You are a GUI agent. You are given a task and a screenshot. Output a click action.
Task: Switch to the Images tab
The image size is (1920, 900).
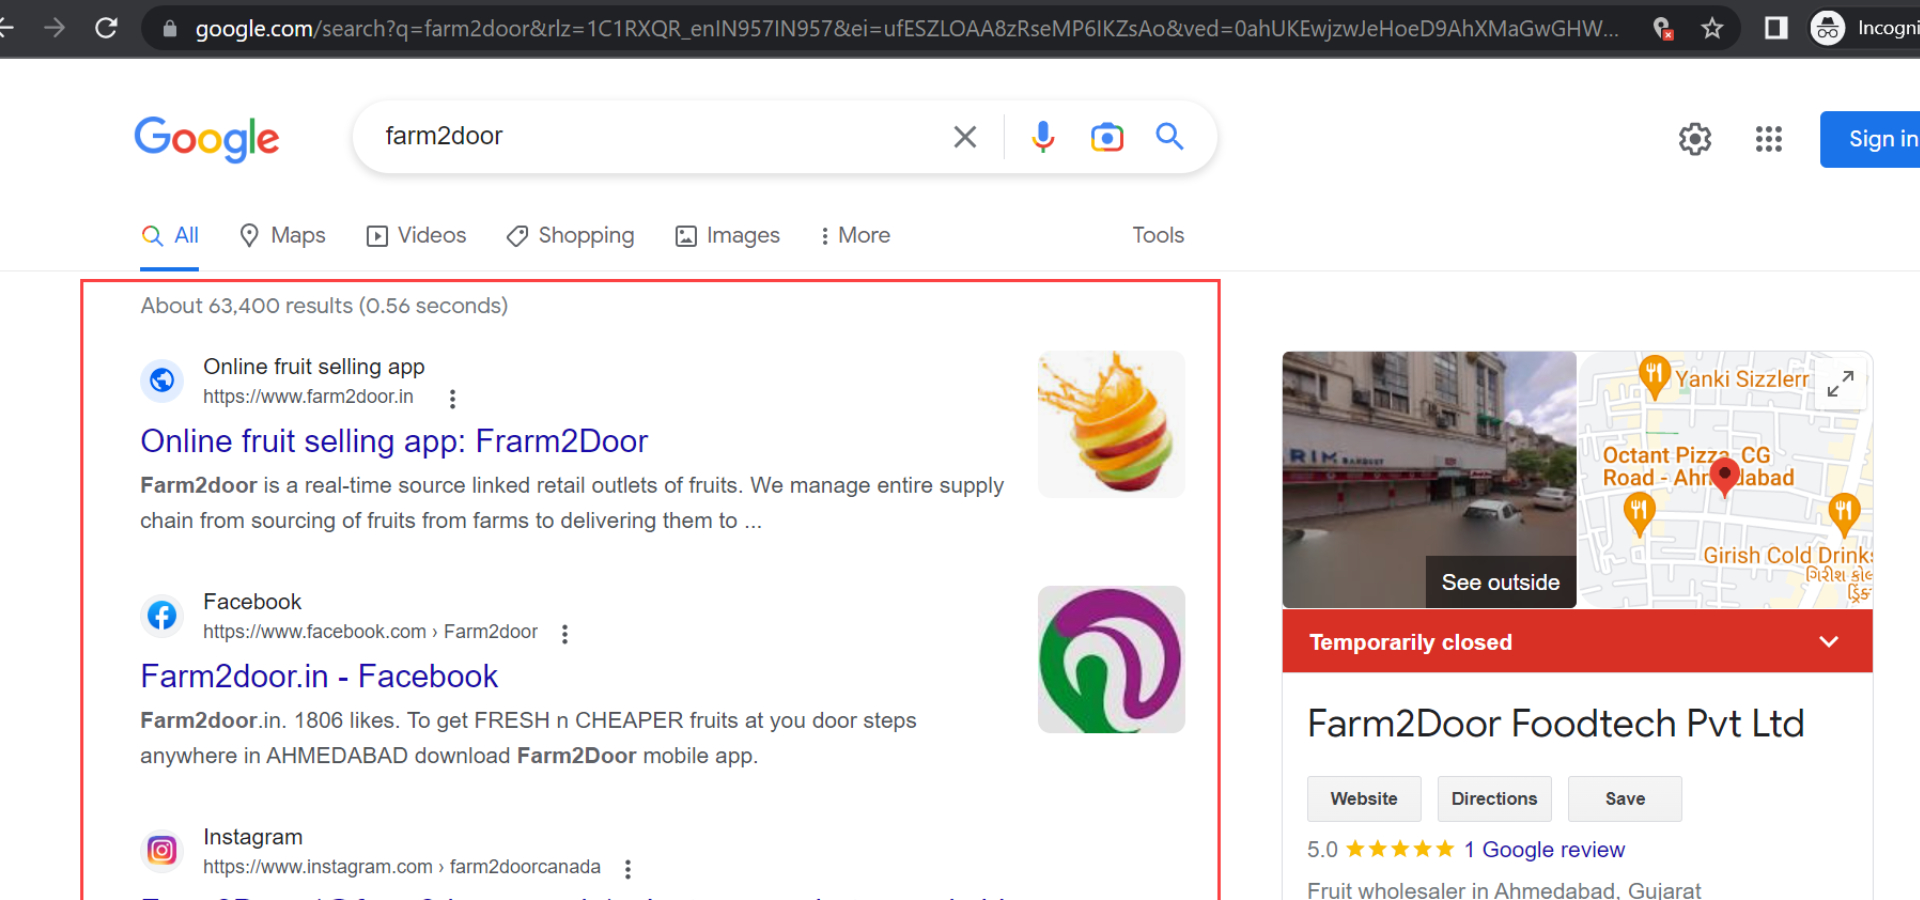coord(727,235)
